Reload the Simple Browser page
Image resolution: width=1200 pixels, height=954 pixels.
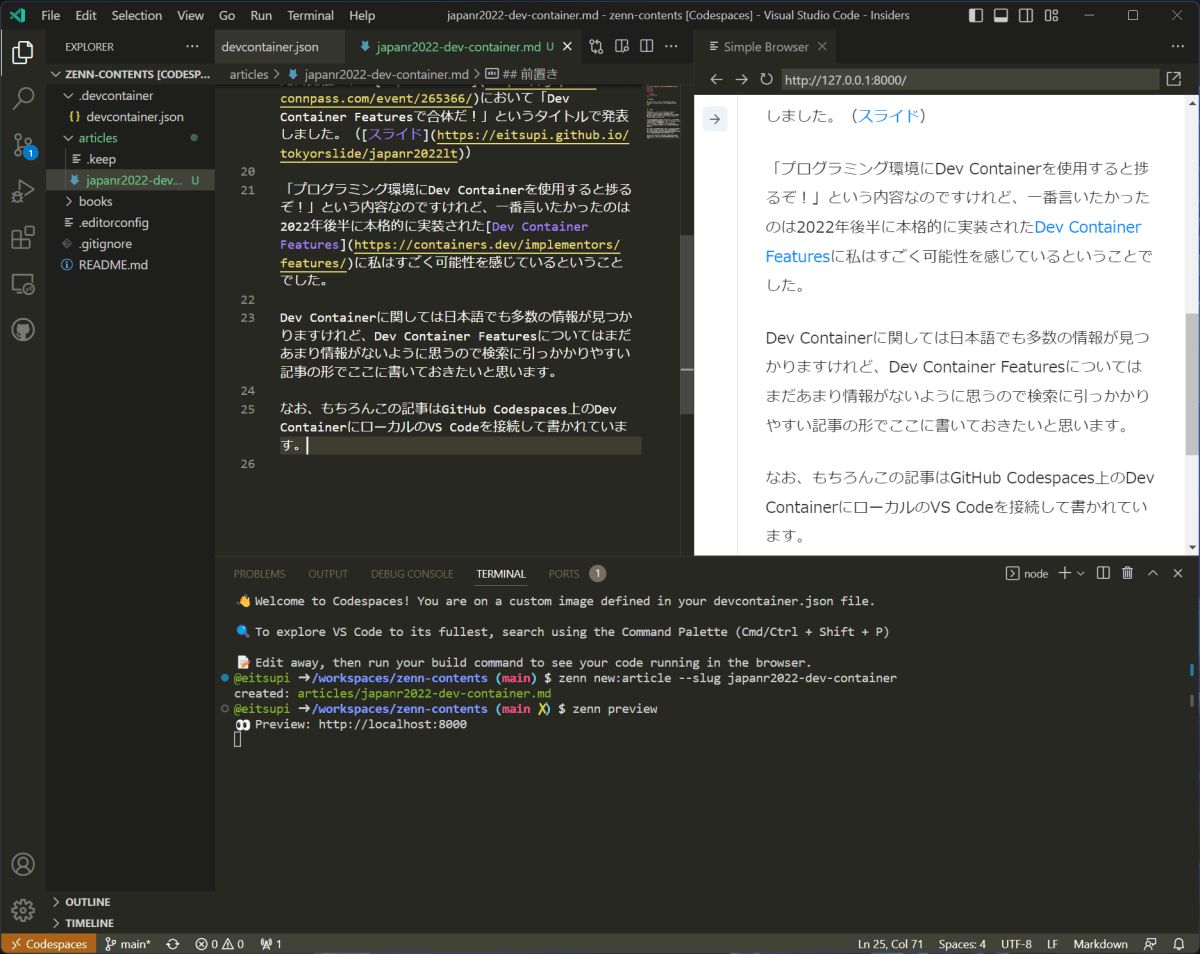pos(766,80)
